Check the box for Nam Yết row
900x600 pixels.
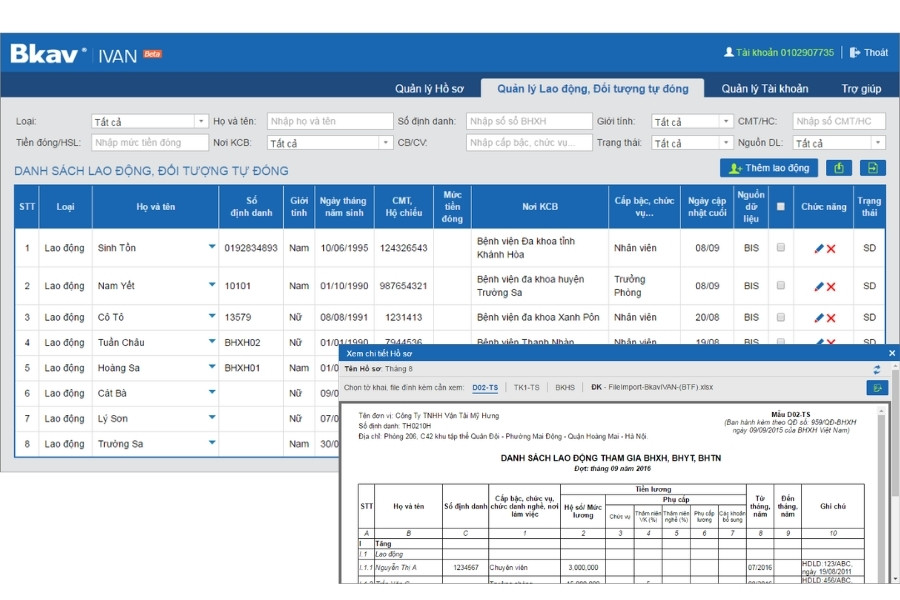coord(781,285)
